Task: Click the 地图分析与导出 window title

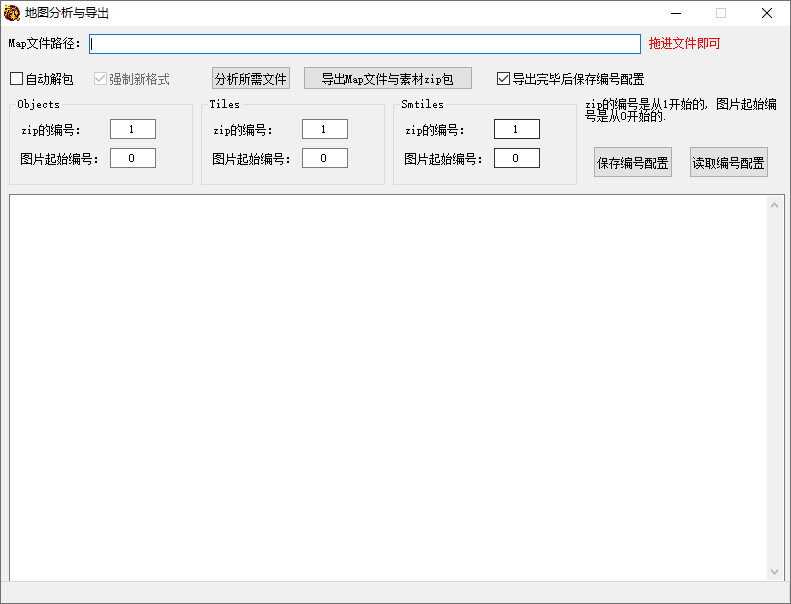Action: tap(67, 13)
